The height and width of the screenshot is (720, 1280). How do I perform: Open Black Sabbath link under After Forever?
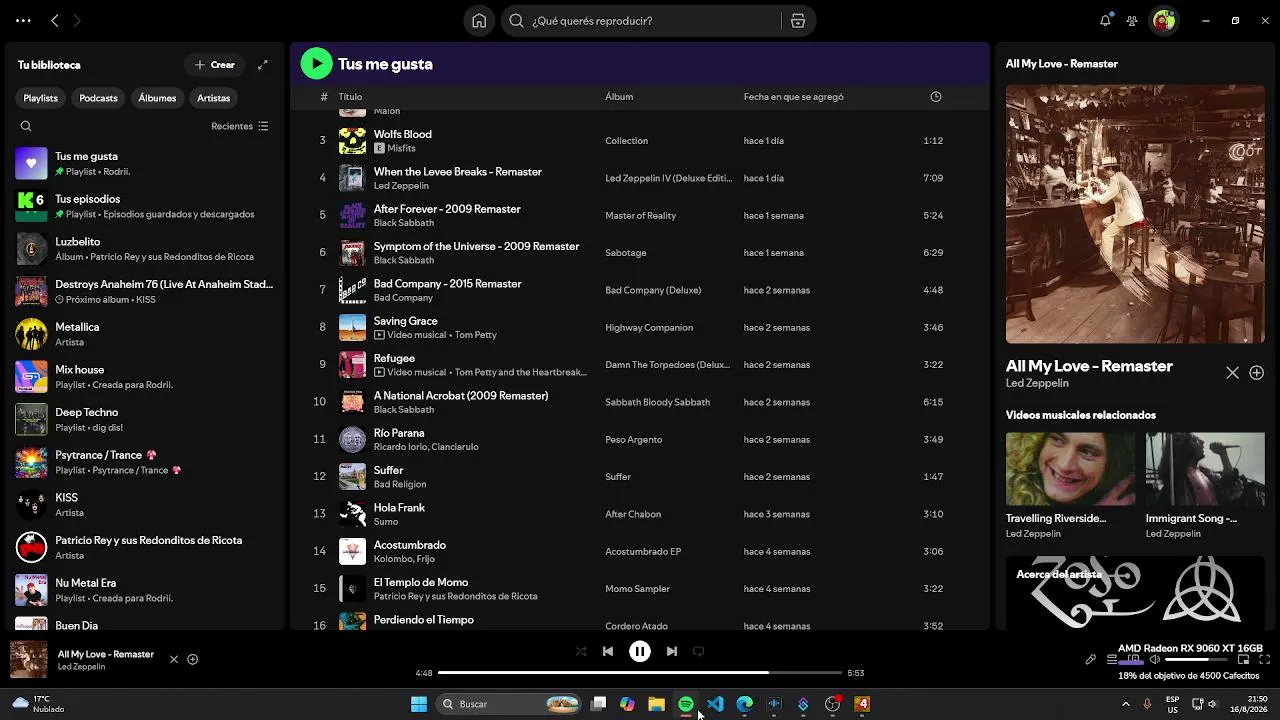tap(404, 223)
